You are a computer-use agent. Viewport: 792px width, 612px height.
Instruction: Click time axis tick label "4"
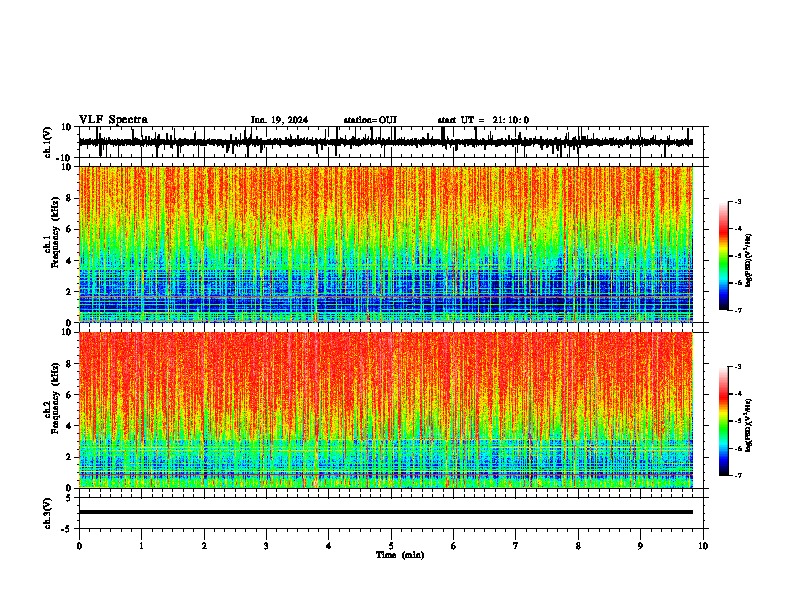329,546
